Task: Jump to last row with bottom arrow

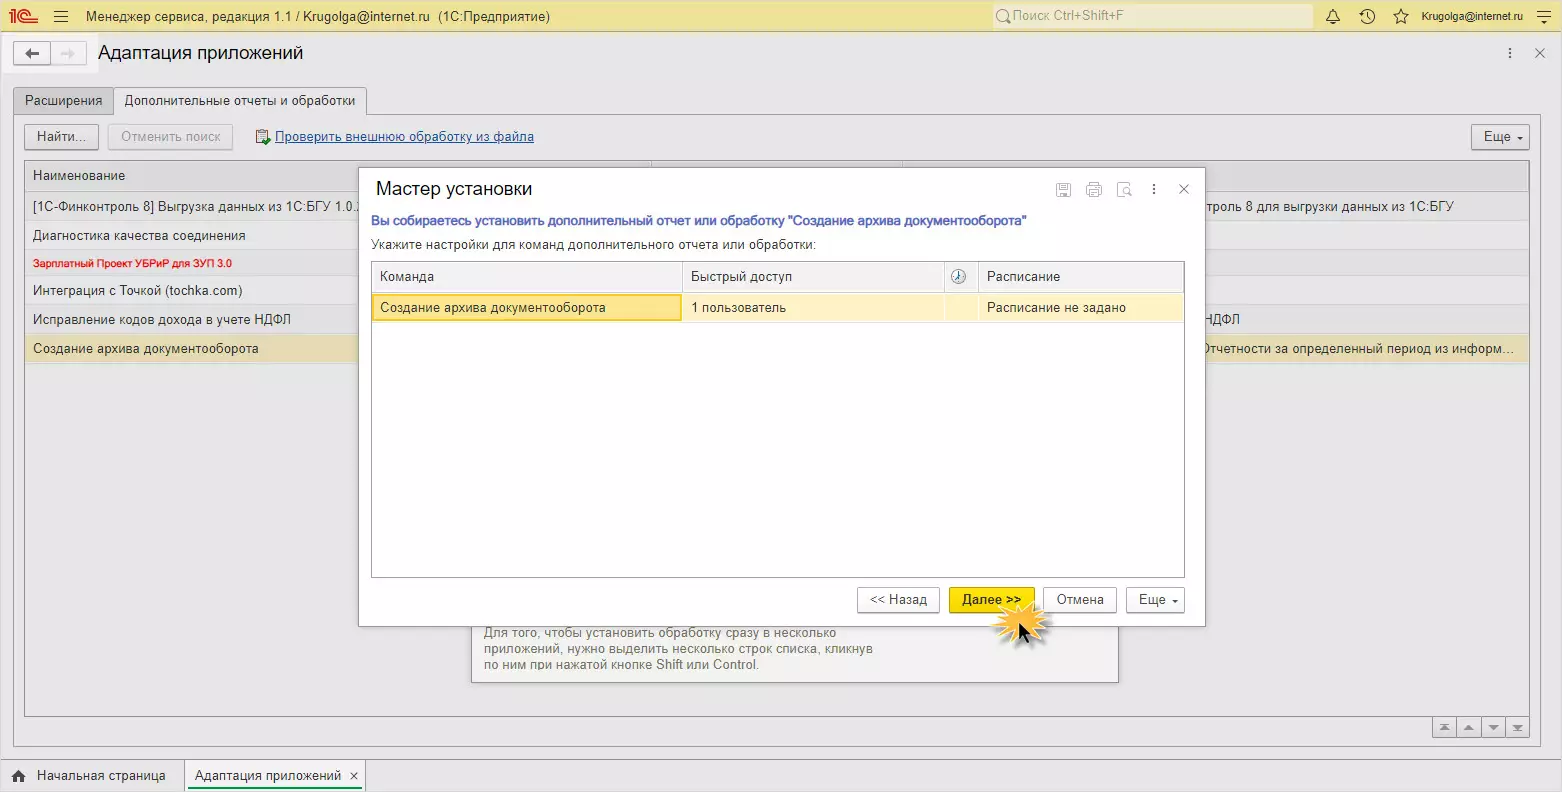Action: click(x=1518, y=728)
